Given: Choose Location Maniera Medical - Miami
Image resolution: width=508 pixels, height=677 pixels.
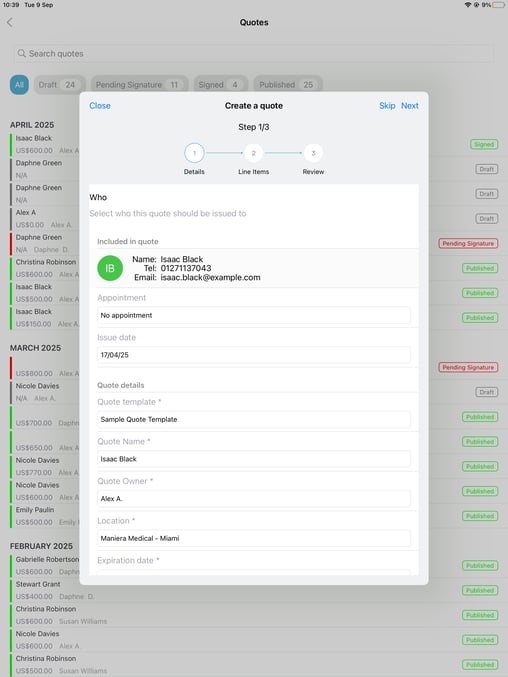Looking at the screenshot, I should pos(254,538).
